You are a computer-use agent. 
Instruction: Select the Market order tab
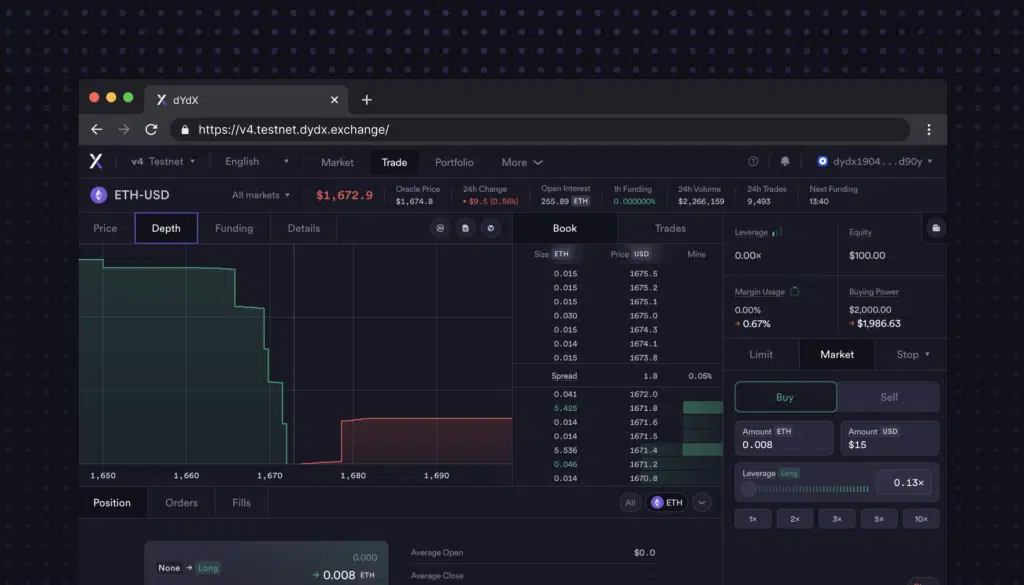click(x=837, y=355)
